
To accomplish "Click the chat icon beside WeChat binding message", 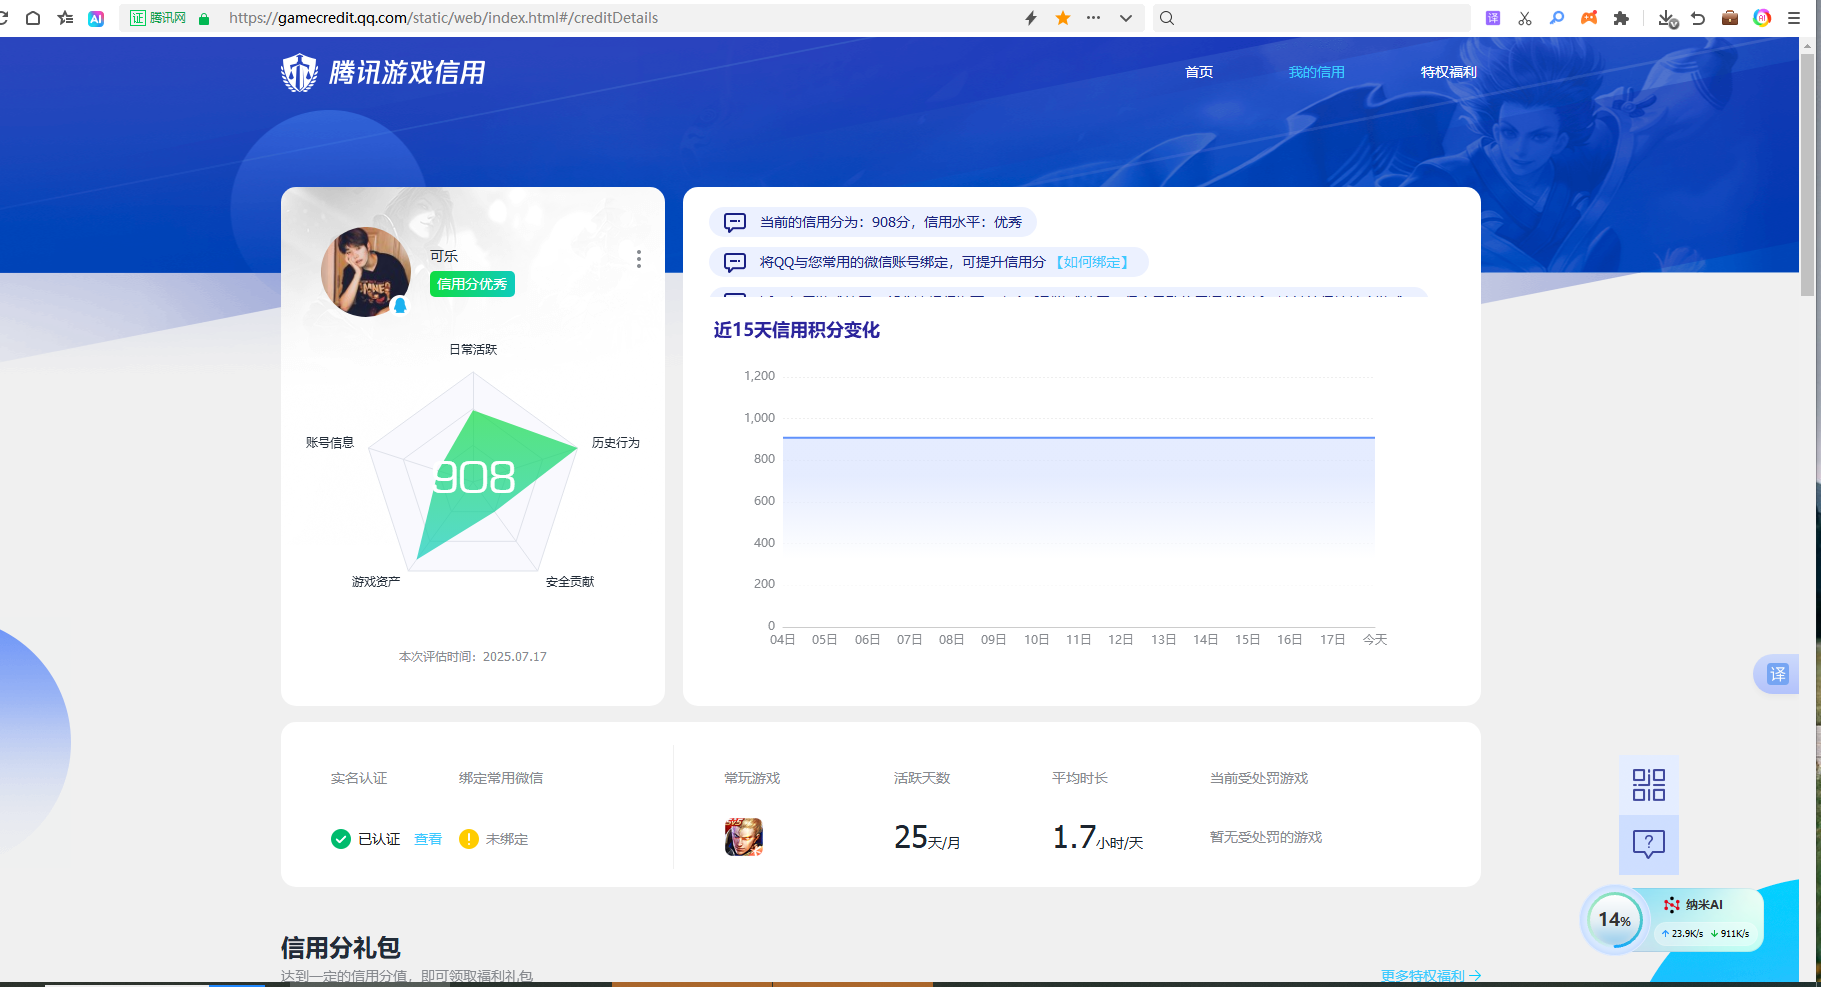I will pyautogui.click(x=735, y=262).
